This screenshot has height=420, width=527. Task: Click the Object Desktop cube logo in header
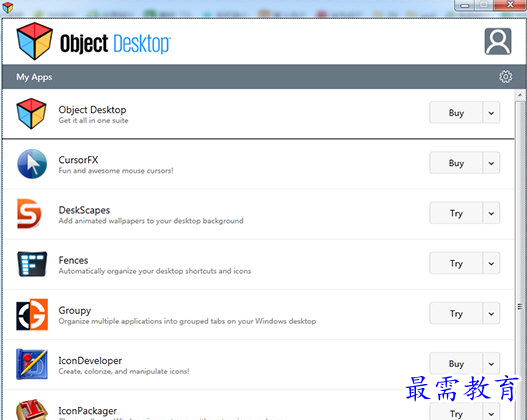[35, 41]
